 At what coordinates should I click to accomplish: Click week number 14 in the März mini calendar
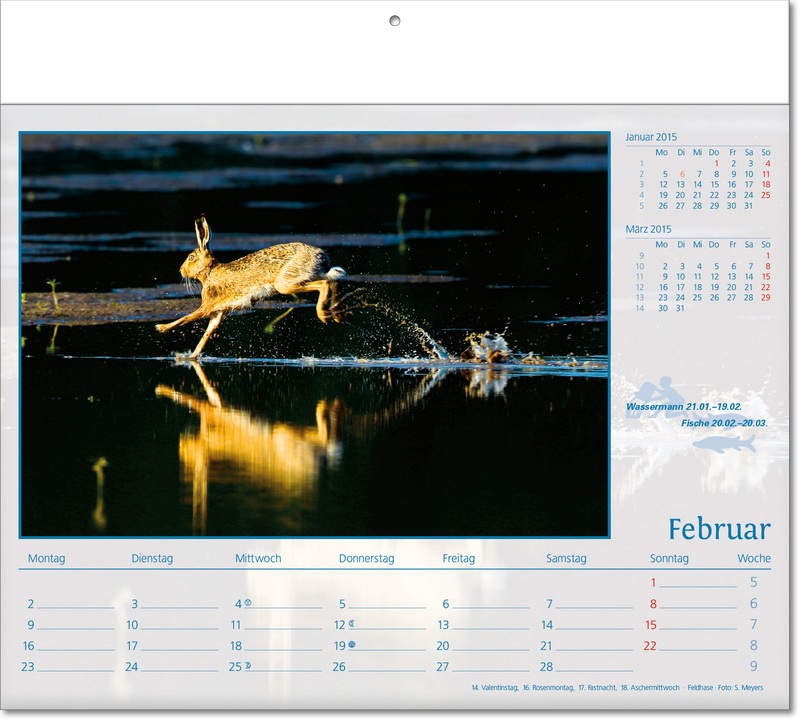(x=640, y=308)
